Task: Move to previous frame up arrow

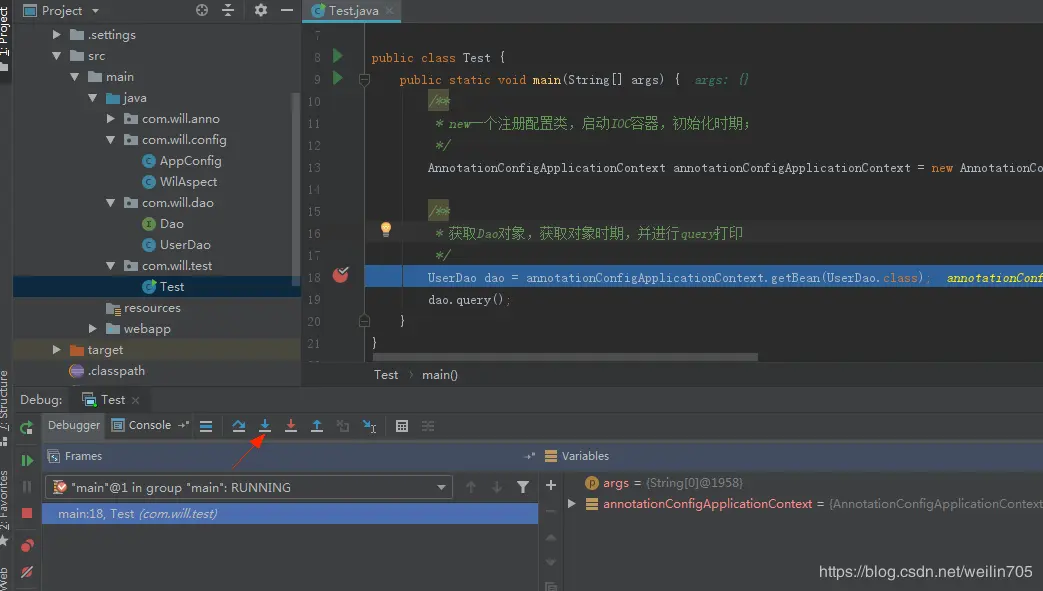Action: 471,487
